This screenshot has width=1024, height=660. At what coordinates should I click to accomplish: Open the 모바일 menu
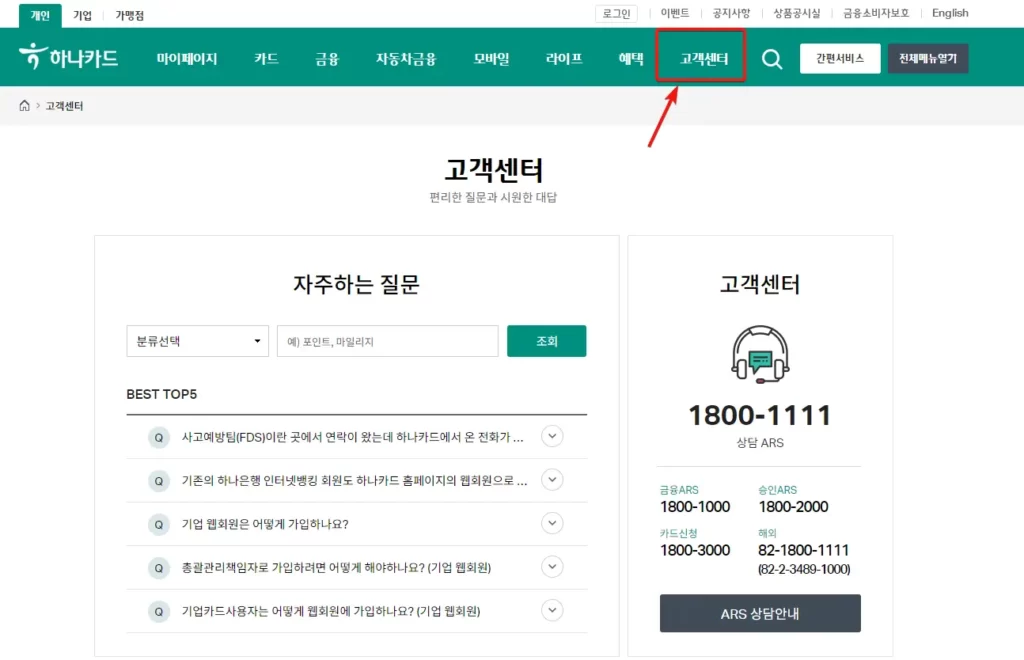point(491,59)
